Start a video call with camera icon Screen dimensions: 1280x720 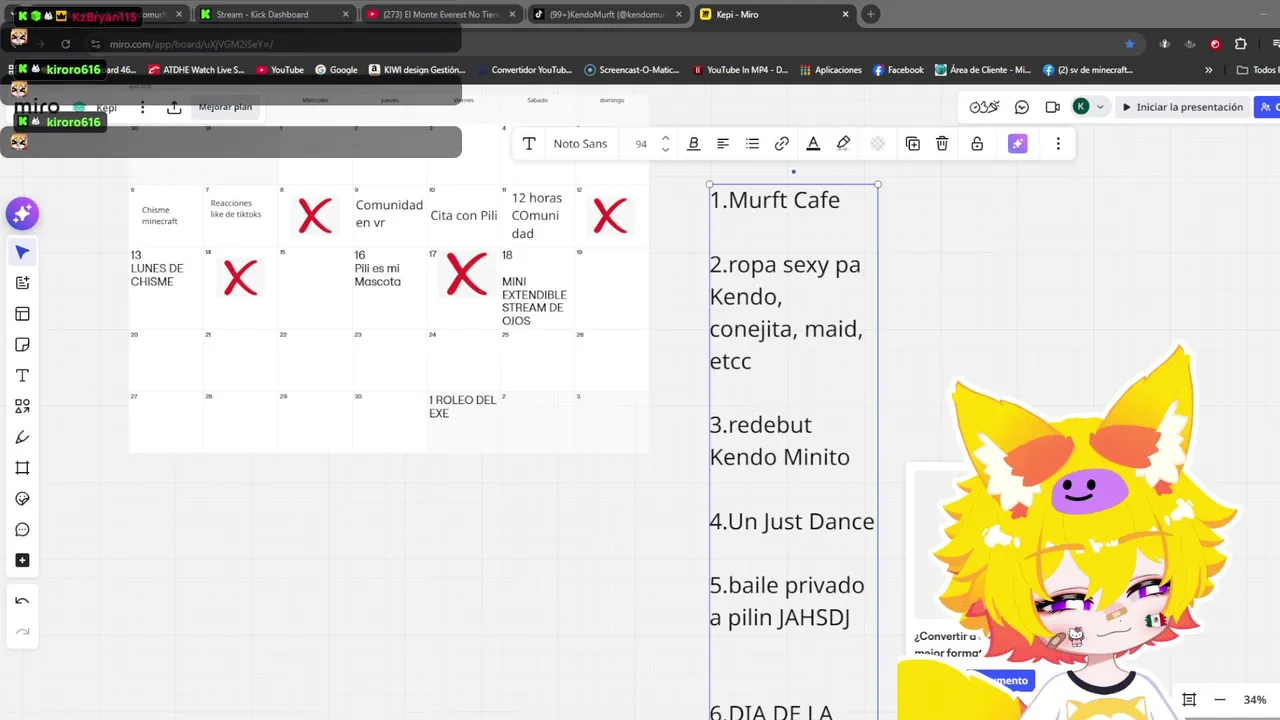(1052, 107)
